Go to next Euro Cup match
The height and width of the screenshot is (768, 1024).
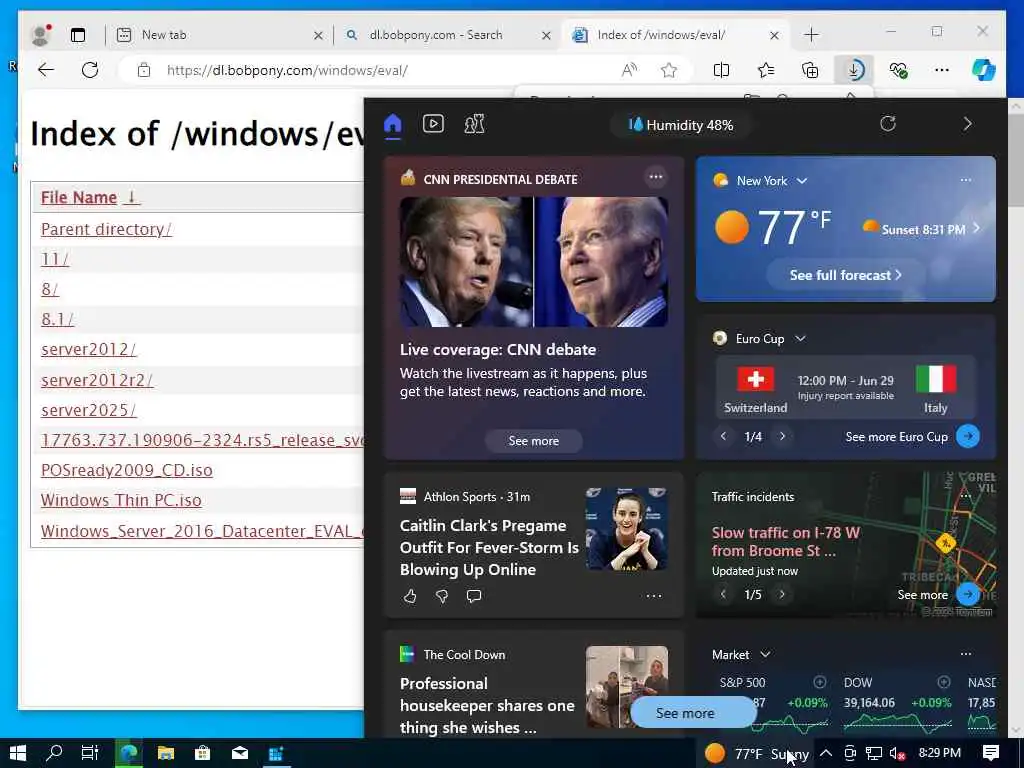pyautogui.click(x=782, y=436)
